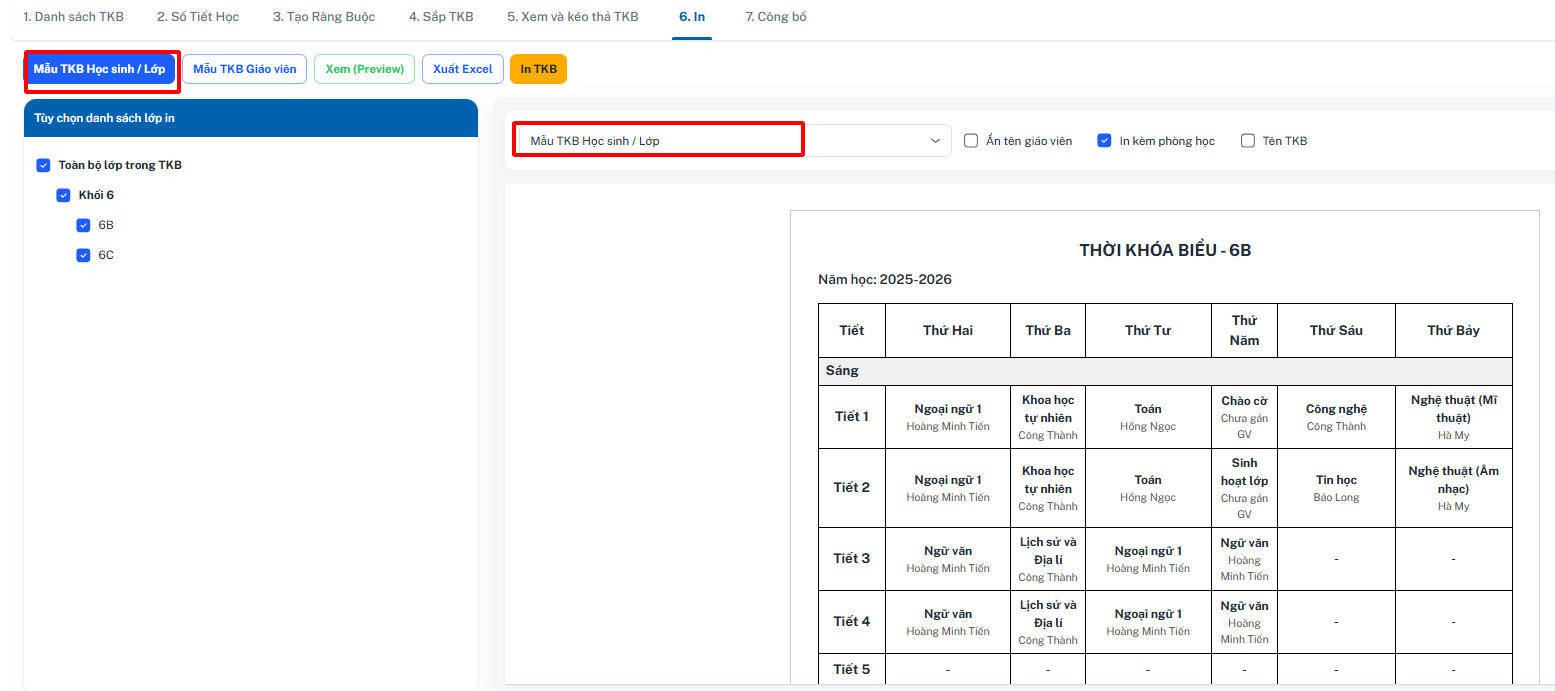This screenshot has width=1555, height=691.
Task: Click "Lịch sử và Địa lí" in Tiết 3
Action: pos(1048,558)
